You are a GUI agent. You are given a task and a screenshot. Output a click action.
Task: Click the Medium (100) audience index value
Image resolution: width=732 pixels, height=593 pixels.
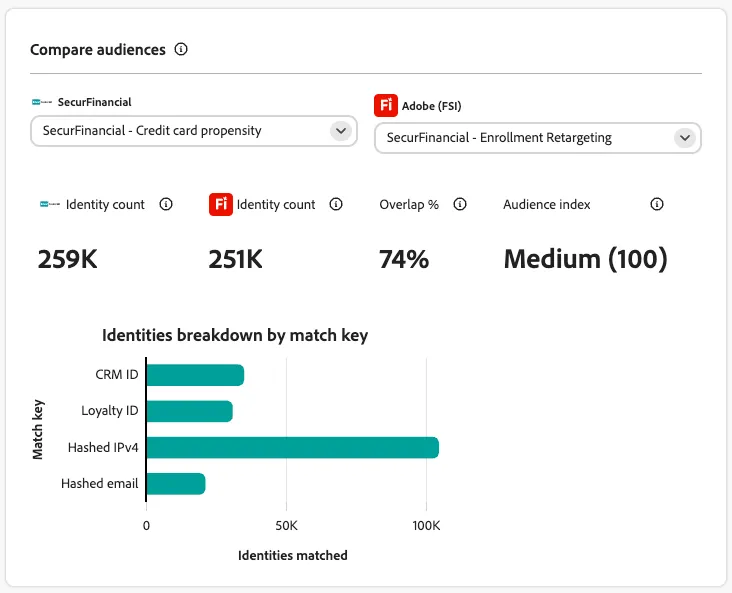coord(586,259)
